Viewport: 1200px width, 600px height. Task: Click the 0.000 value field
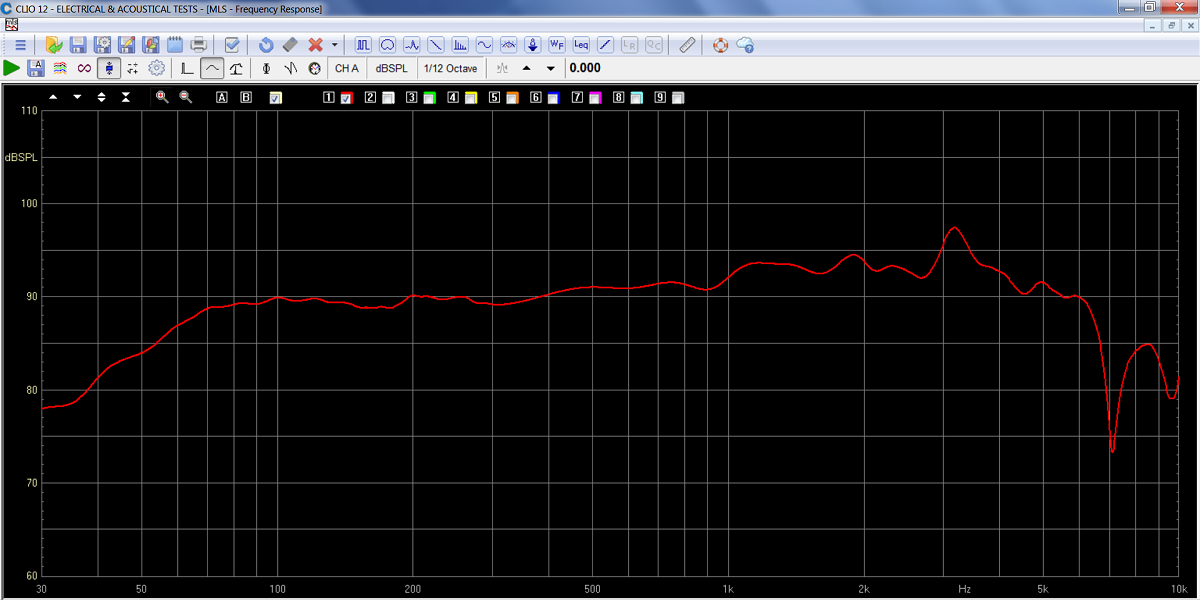click(585, 68)
